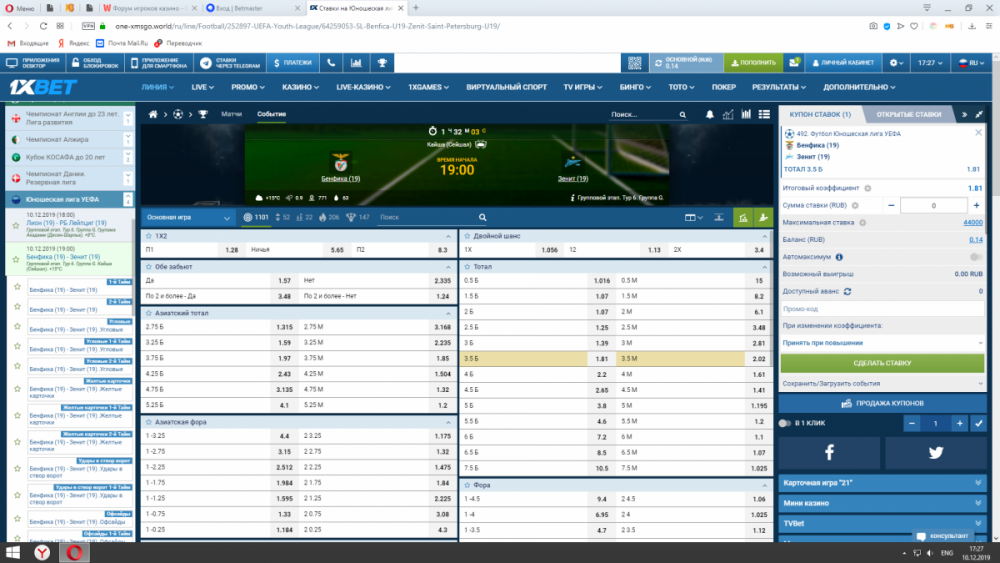This screenshot has height=563, width=1000.
Task: Click the Facebook share button
Action: tap(829, 452)
